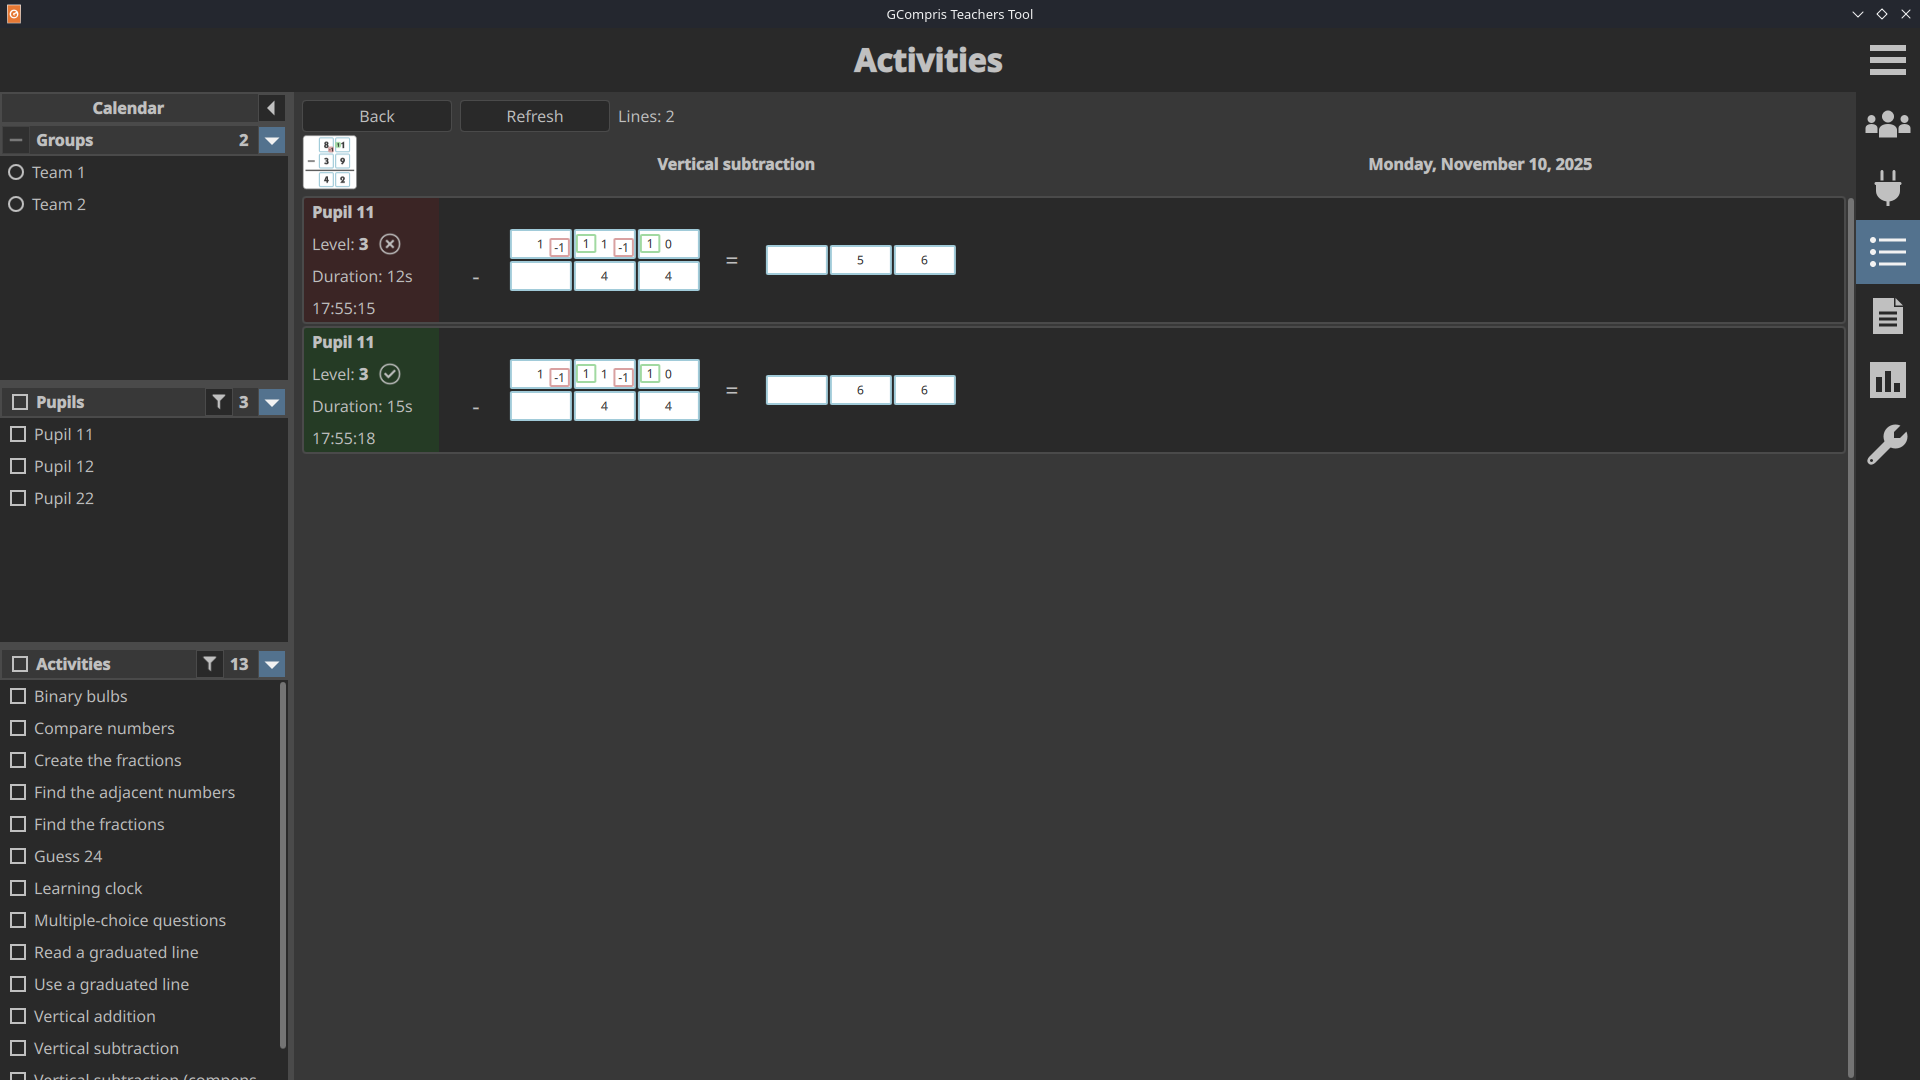Open the connection plug view
1920x1080 pixels.
click(x=1887, y=188)
